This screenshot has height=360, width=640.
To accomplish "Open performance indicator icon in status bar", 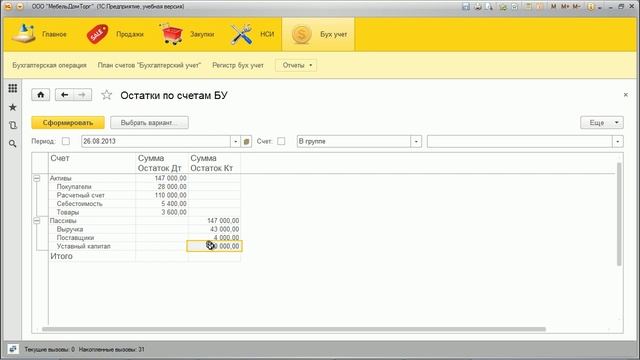I will coord(13,349).
